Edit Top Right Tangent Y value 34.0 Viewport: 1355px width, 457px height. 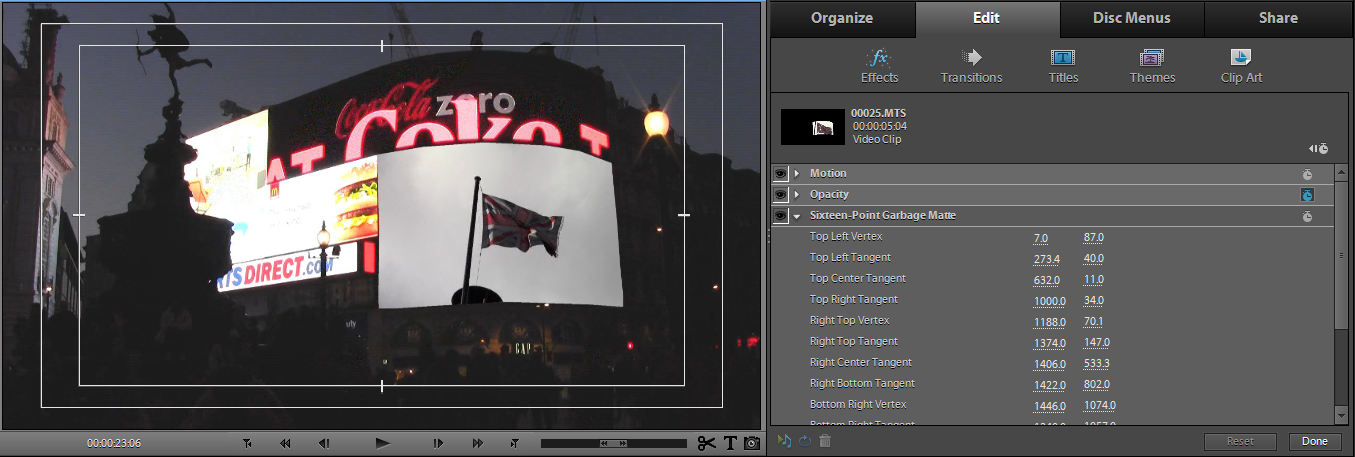(x=1094, y=301)
